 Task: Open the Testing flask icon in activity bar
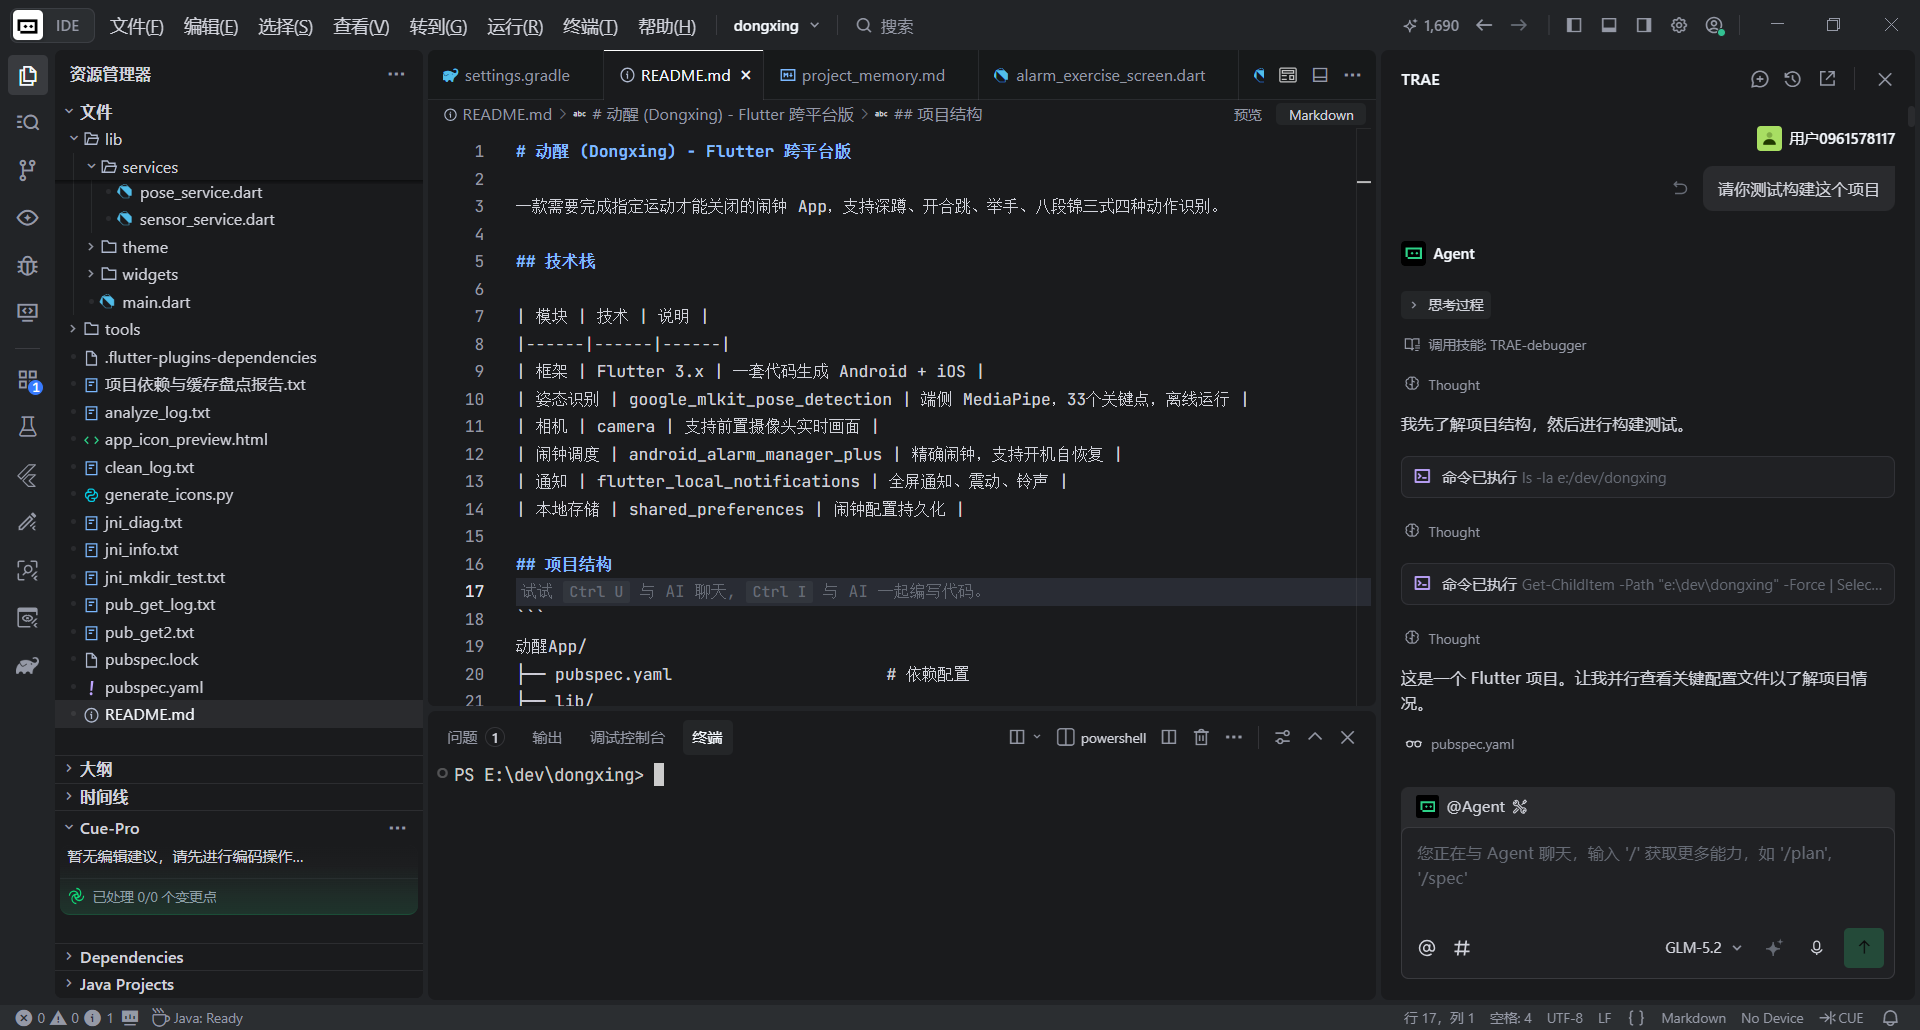[28, 427]
